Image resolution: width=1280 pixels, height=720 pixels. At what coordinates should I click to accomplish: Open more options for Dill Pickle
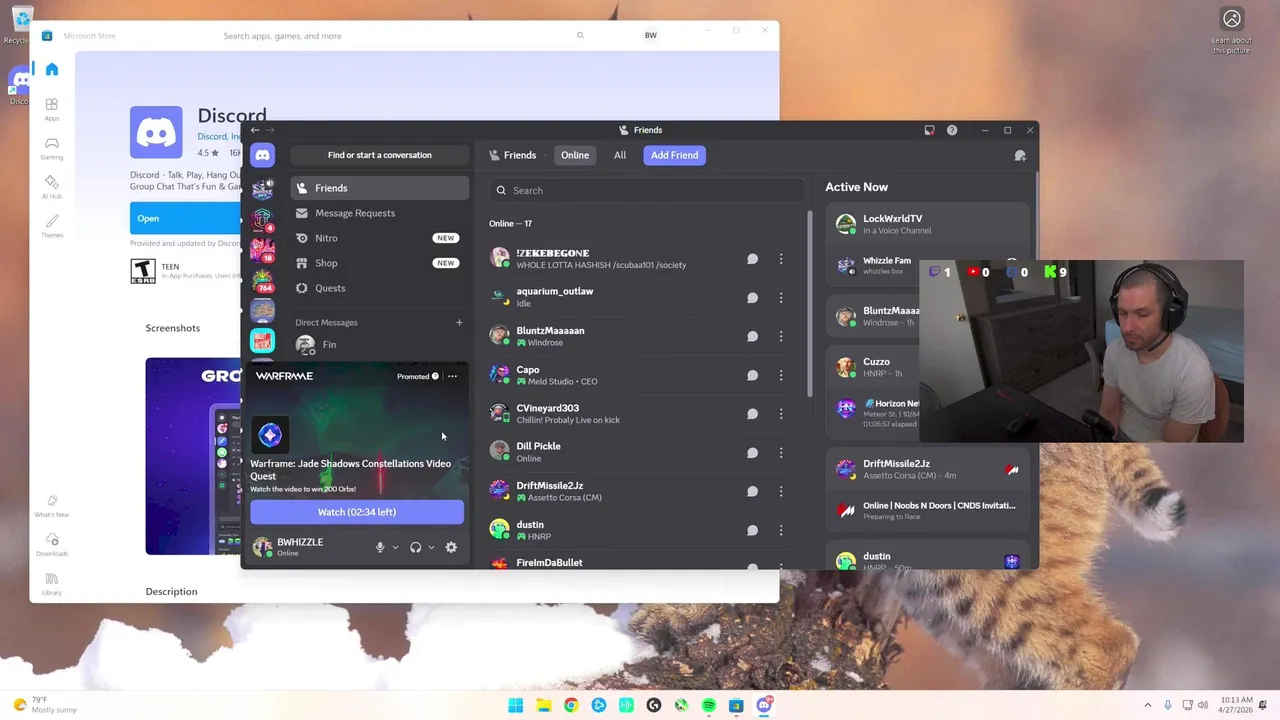point(781,452)
